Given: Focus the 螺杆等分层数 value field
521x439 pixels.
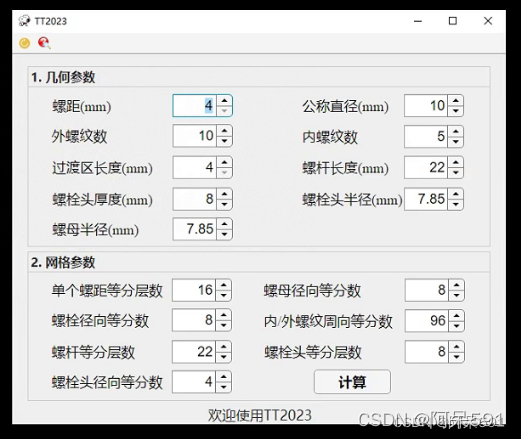Looking at the screenshot, I should tap(194, 352).
